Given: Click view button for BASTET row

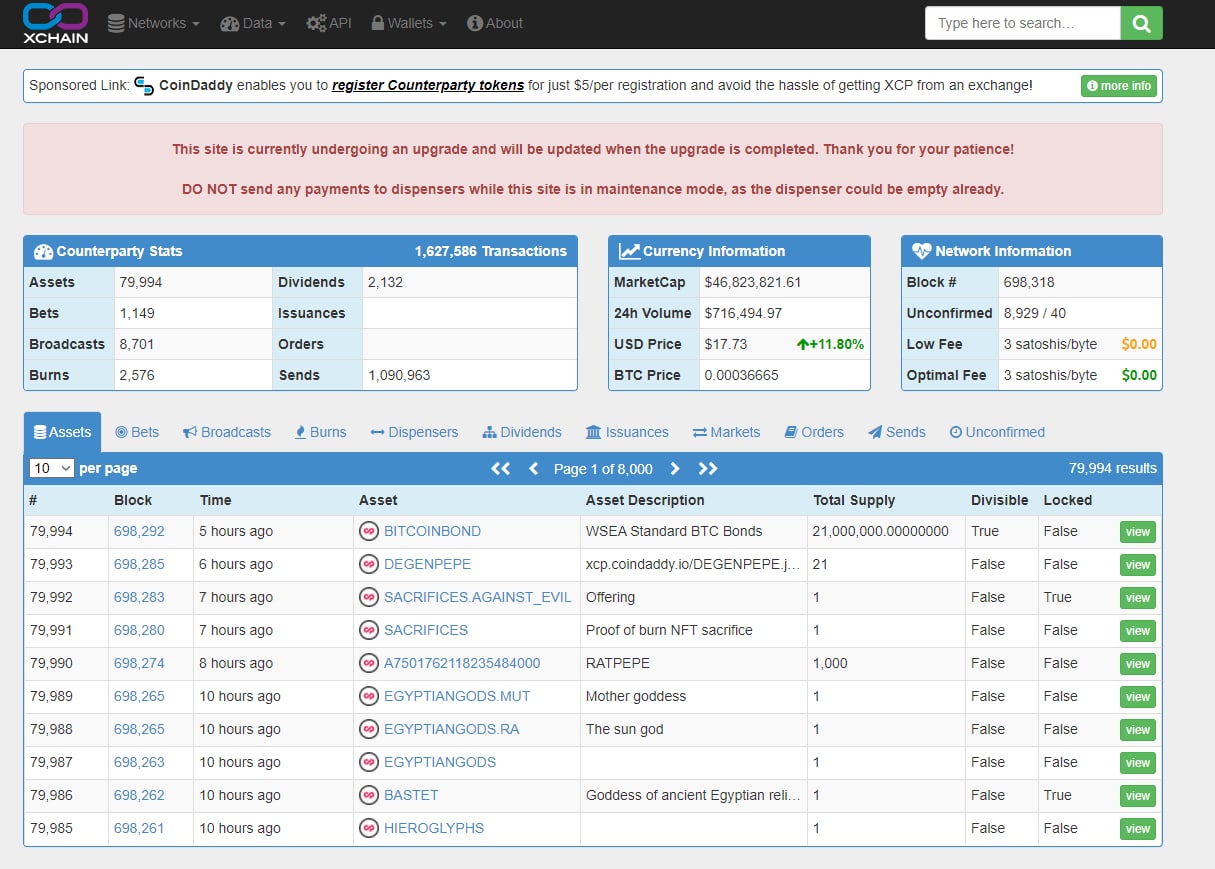Looking at the screenshot, I should point(1138,796).
